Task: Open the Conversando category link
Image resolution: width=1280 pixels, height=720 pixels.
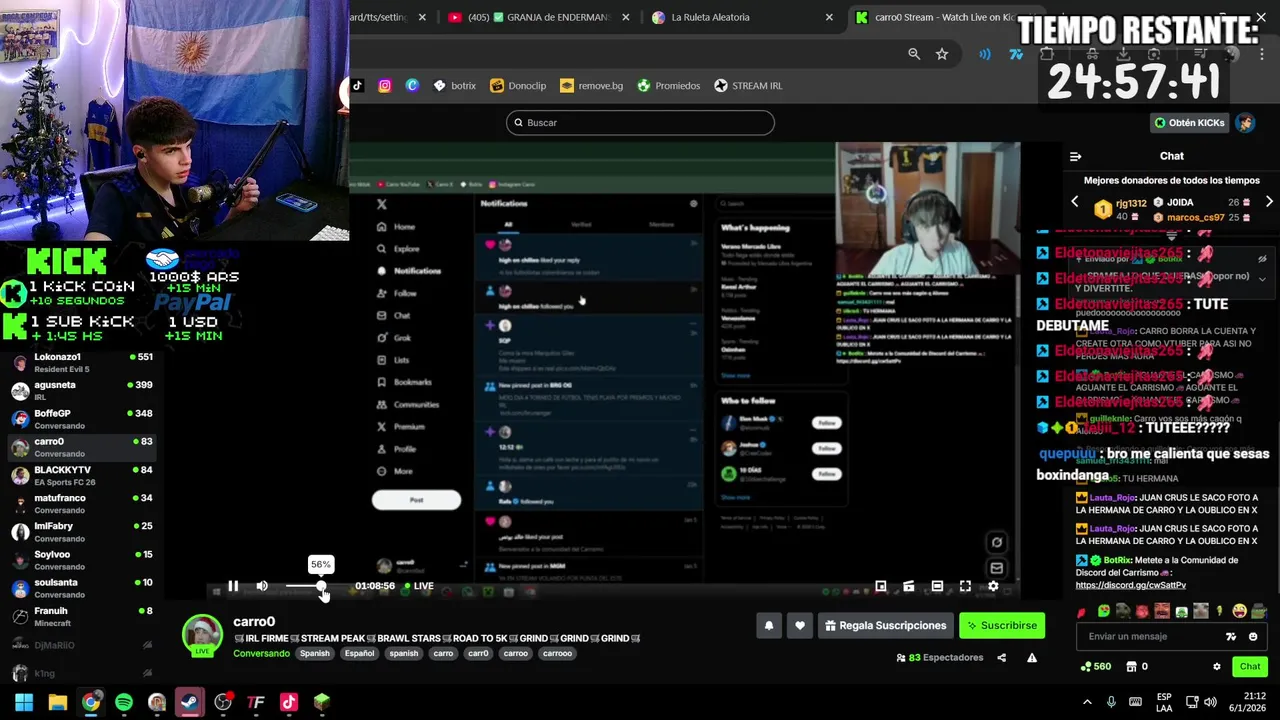Action: pos(261,654)
